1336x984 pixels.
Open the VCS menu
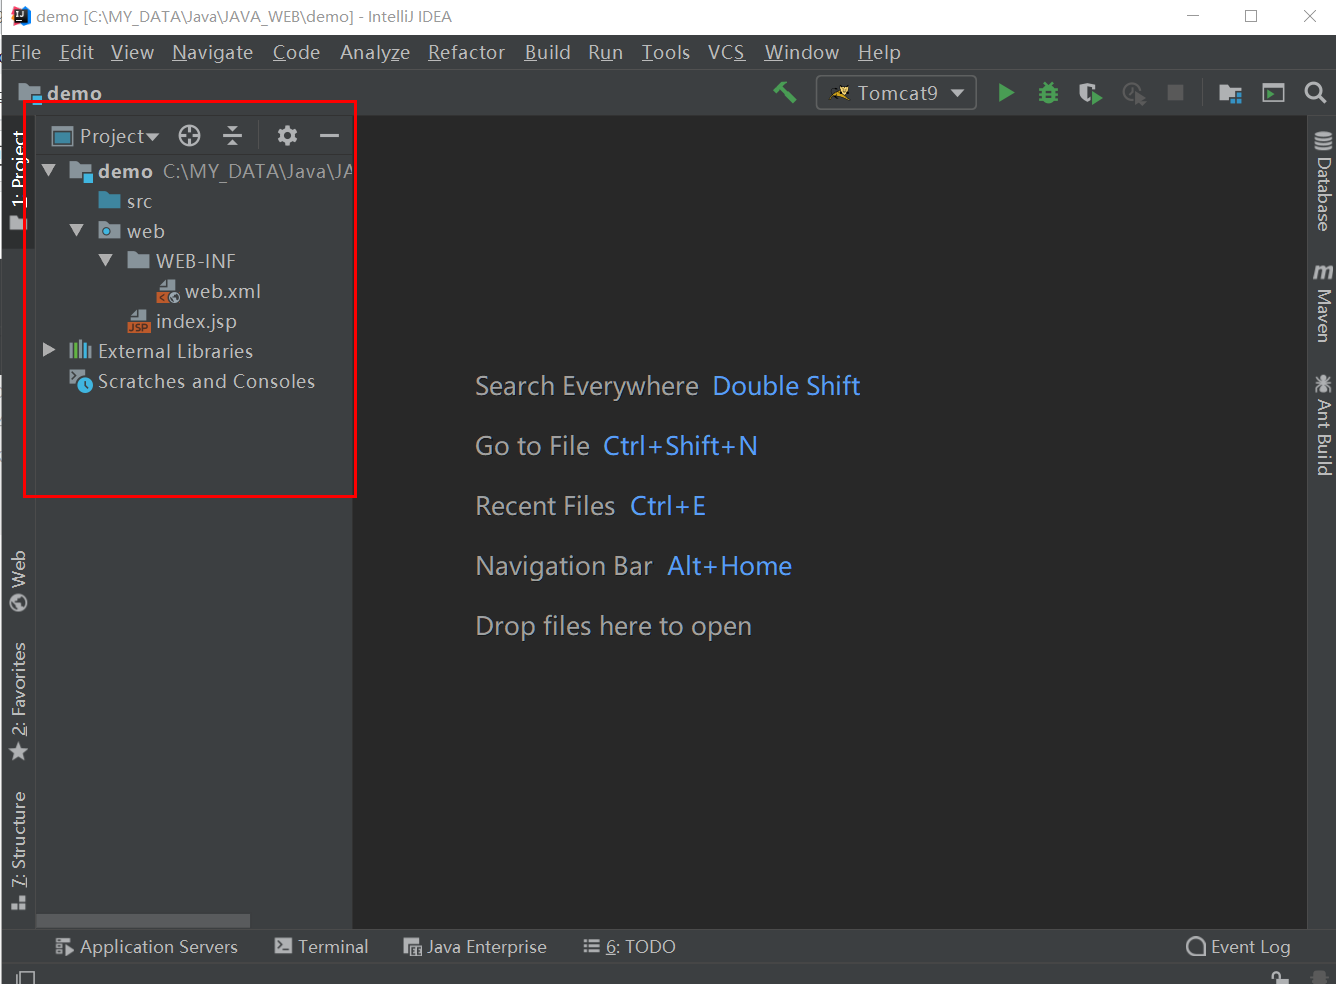click(726, 53)
